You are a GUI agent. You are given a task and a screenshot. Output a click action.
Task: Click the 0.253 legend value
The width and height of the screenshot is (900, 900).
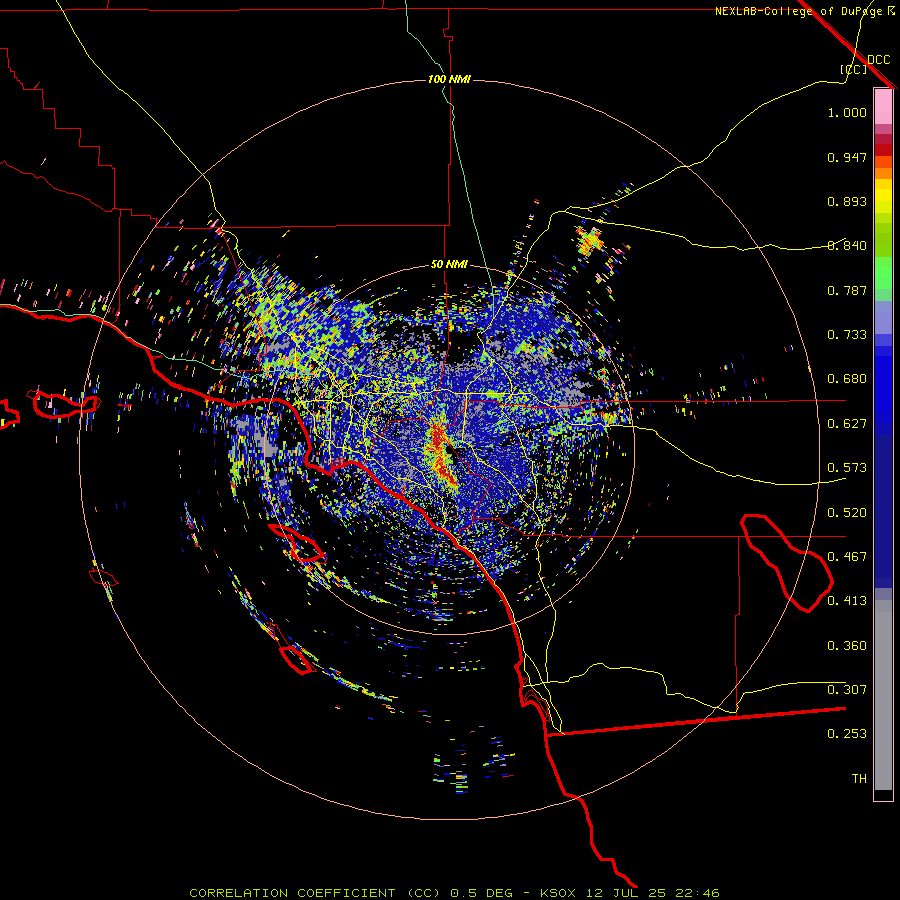[847, 734]
